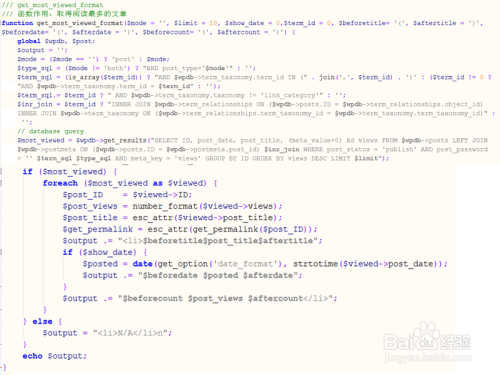This screenshot has width=500, height=375.
Task: Click the number_format function call
Action: (x=165, y=206)
